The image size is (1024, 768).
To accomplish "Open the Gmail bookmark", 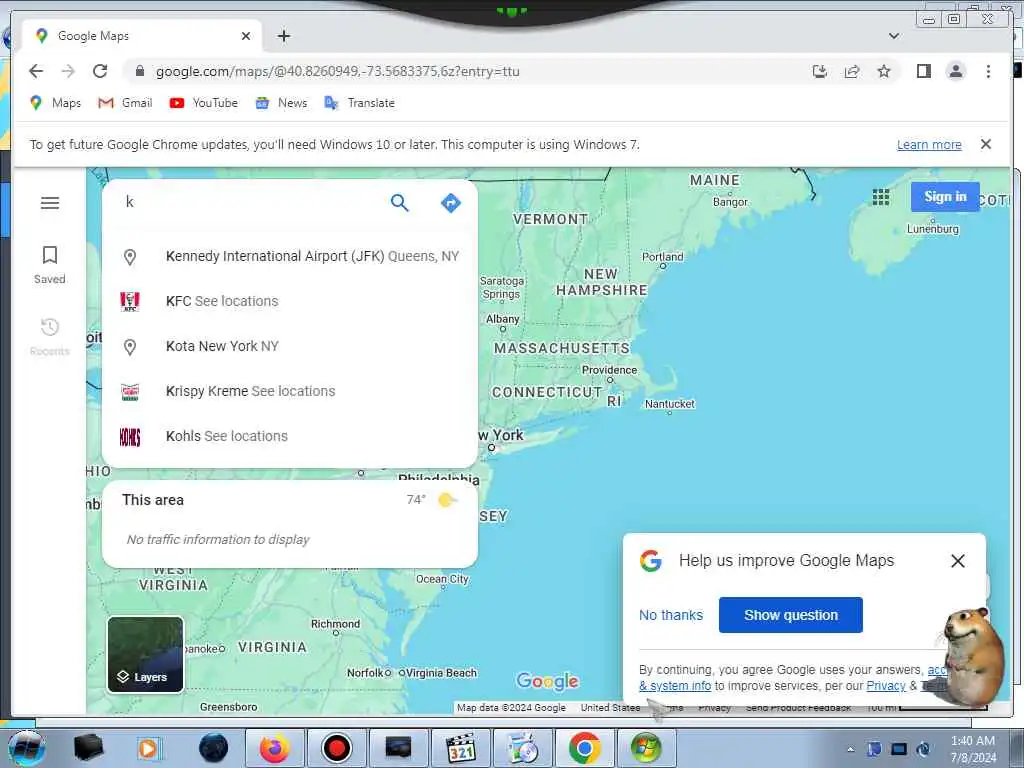I will [x=125, y=103].
